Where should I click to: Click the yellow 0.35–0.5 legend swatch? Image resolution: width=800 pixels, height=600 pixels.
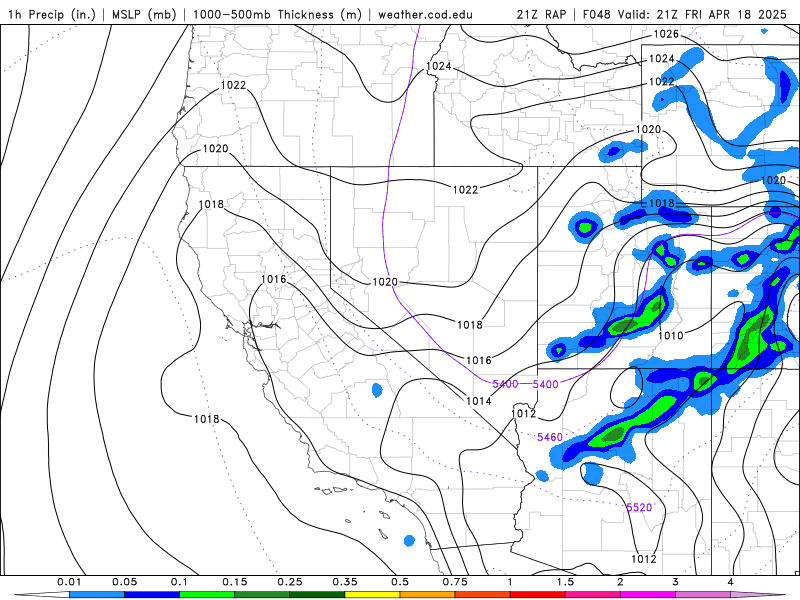coord(372,595)
